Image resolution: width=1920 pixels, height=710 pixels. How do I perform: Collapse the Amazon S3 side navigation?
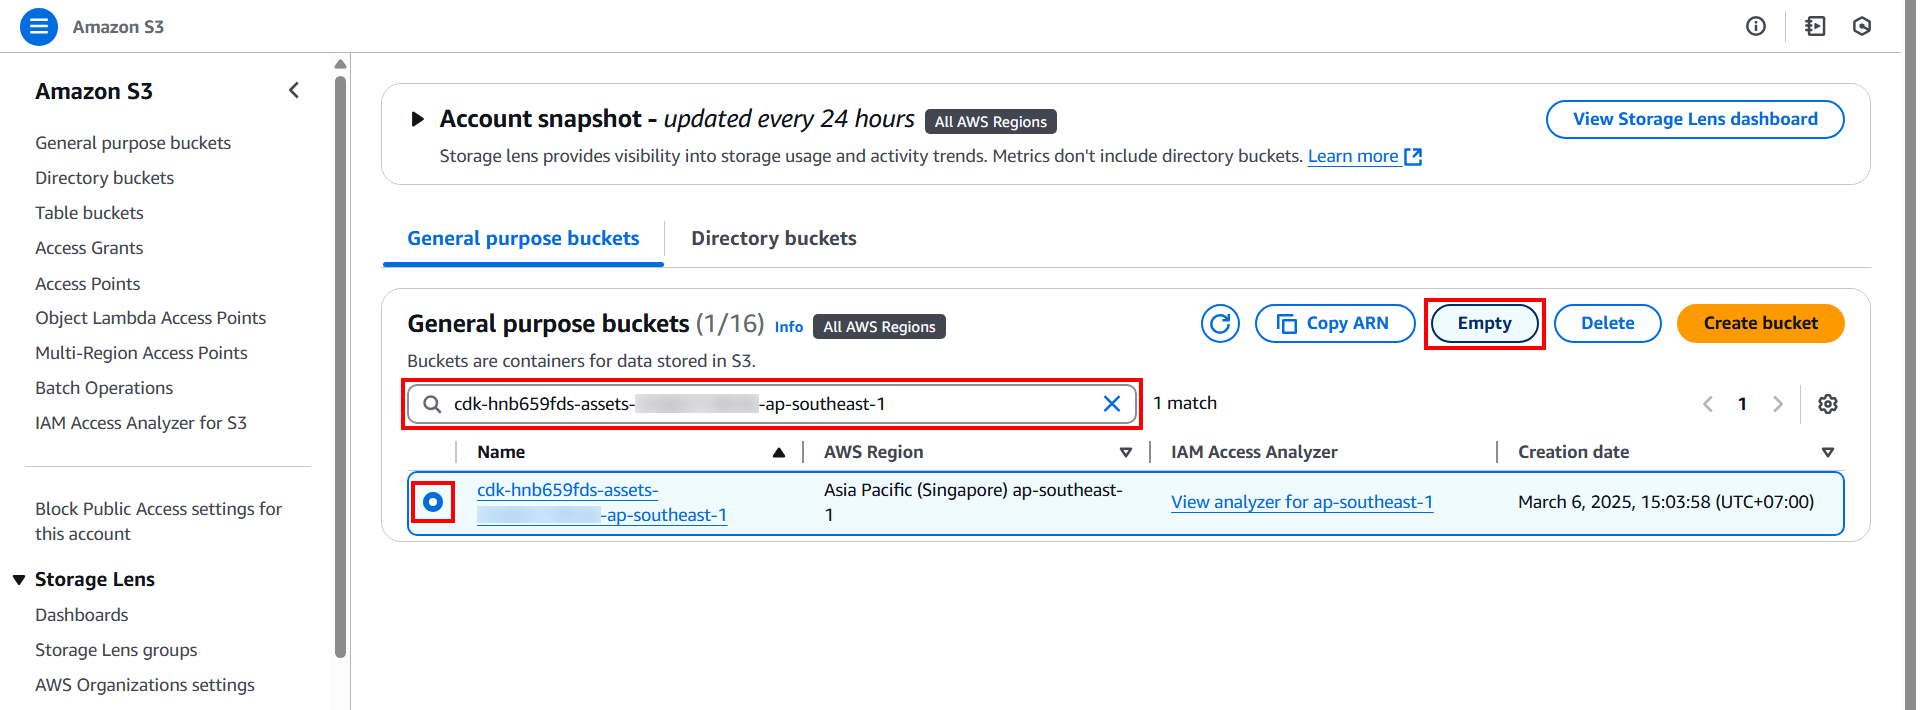tap(294, 91)
